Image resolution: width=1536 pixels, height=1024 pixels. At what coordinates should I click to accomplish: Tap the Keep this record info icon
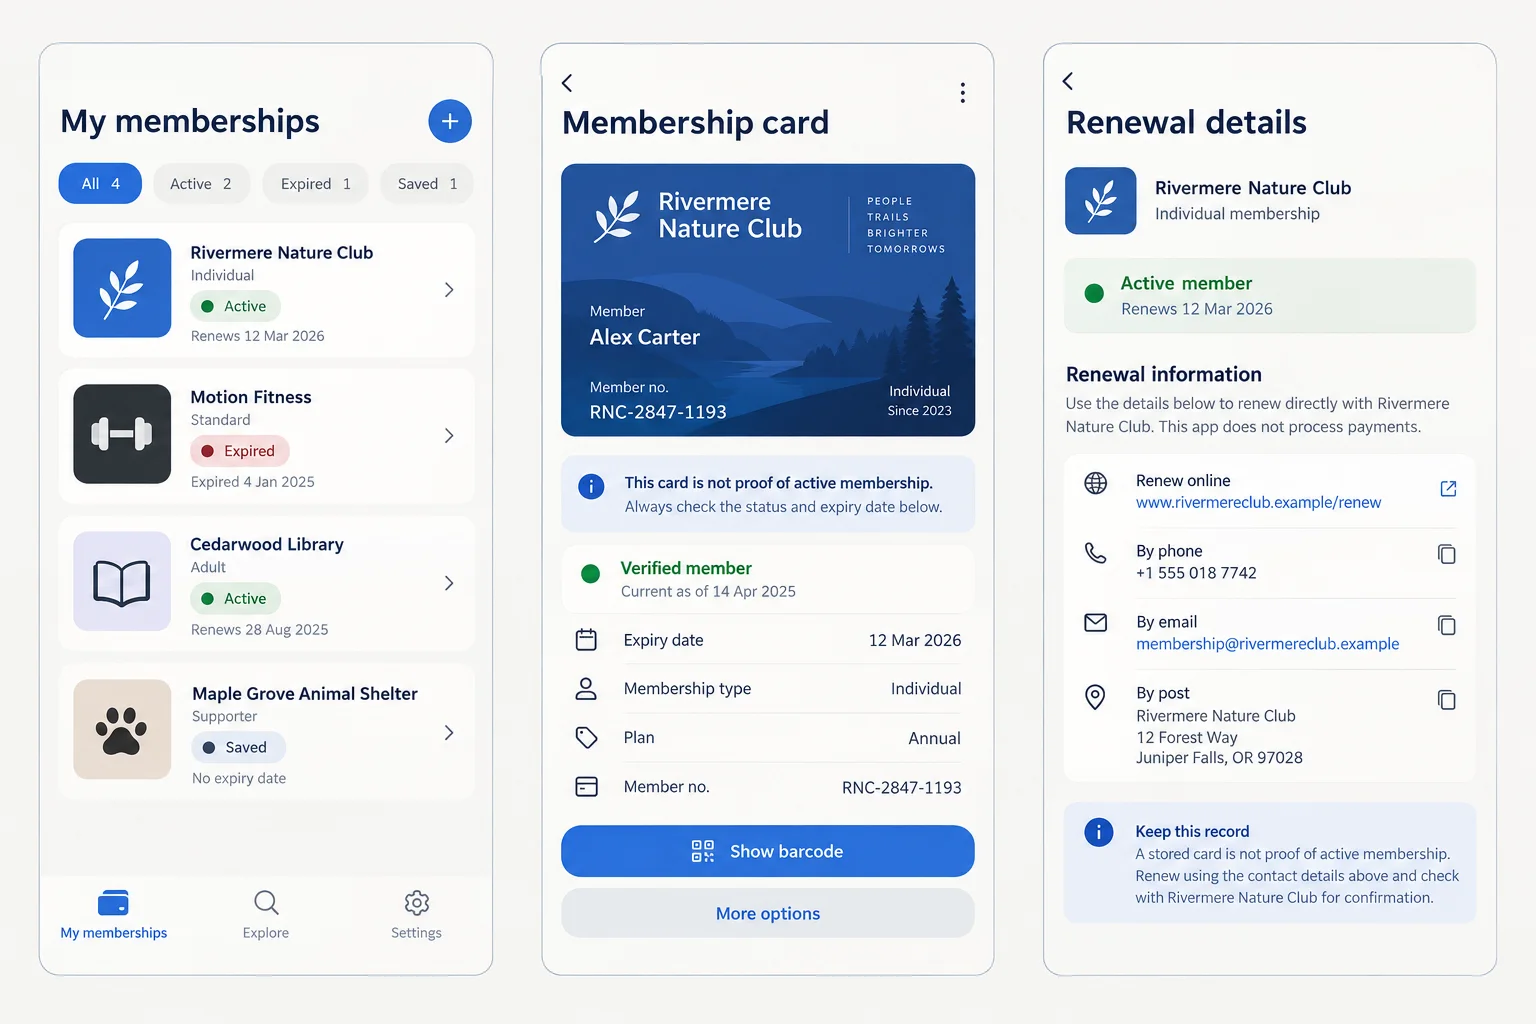pyautogui.click(x=1099, y=832)
